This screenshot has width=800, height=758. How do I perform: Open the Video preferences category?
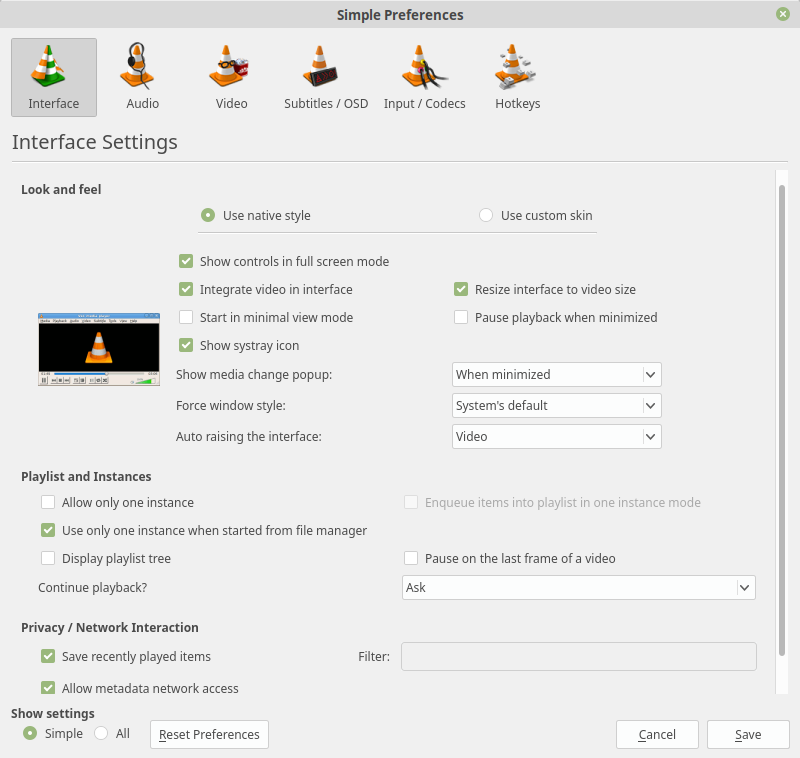[231, 77]
